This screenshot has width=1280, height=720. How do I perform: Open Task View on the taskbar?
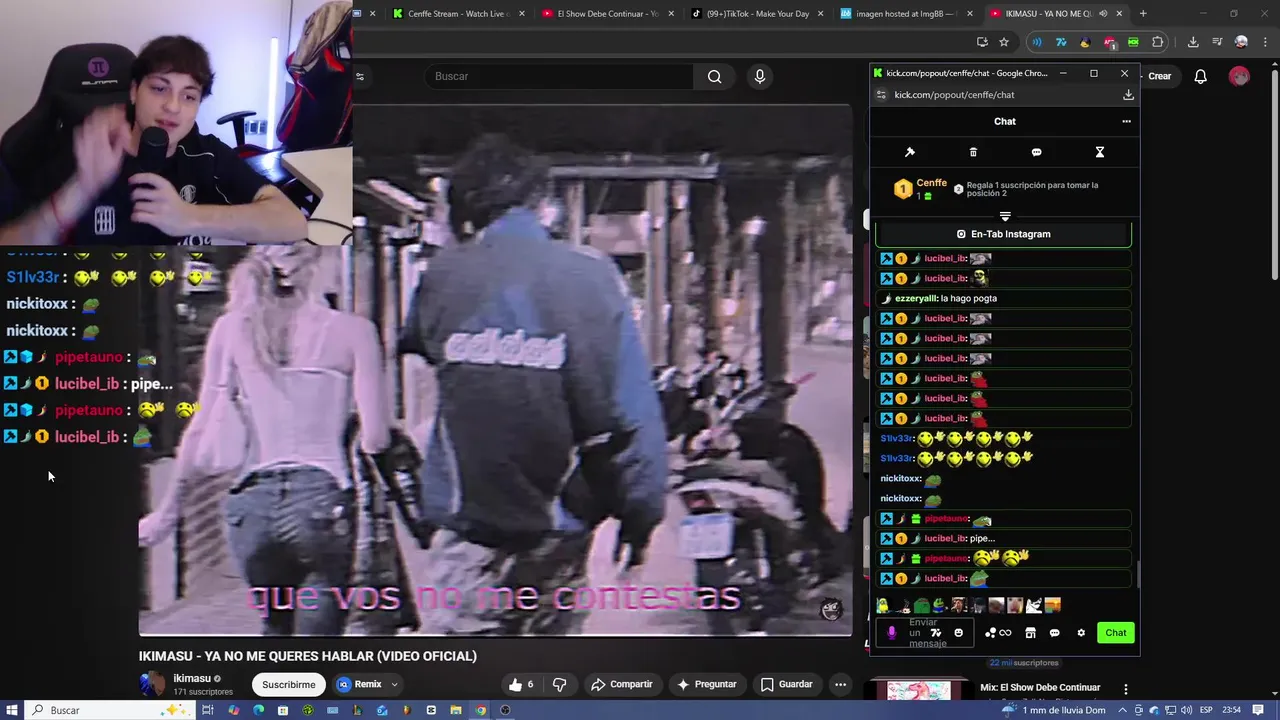pyautogui.click(x=208, y=710)
